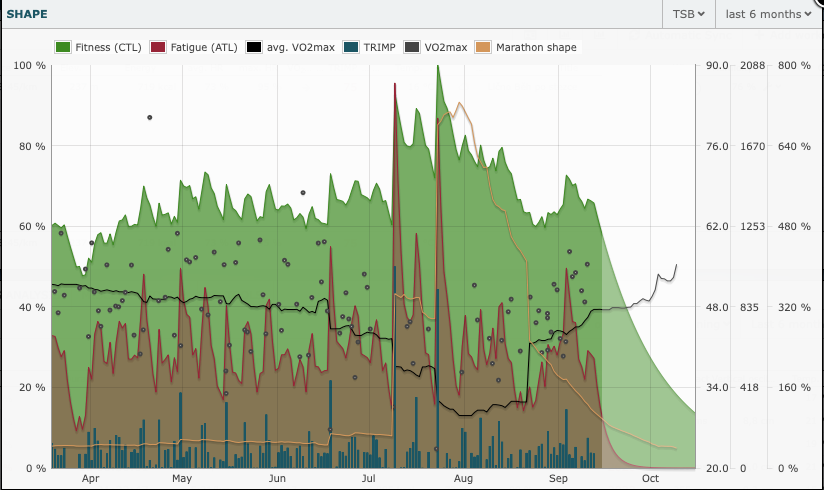Click the 640 % marathon shape axis label
The image size is (824, 490).
(794, 146)
